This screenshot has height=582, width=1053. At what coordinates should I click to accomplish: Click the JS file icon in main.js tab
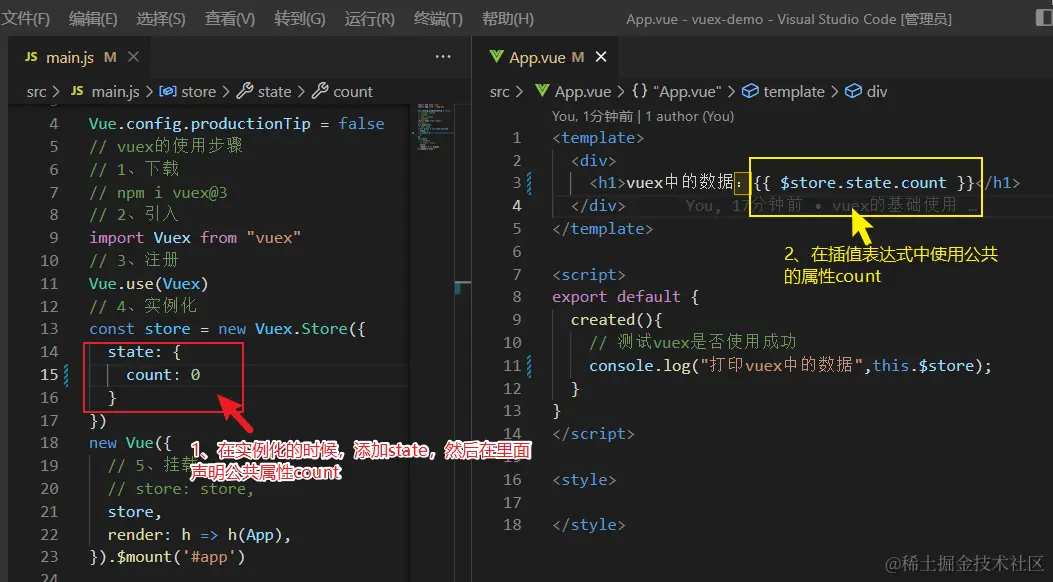point(31,57)
